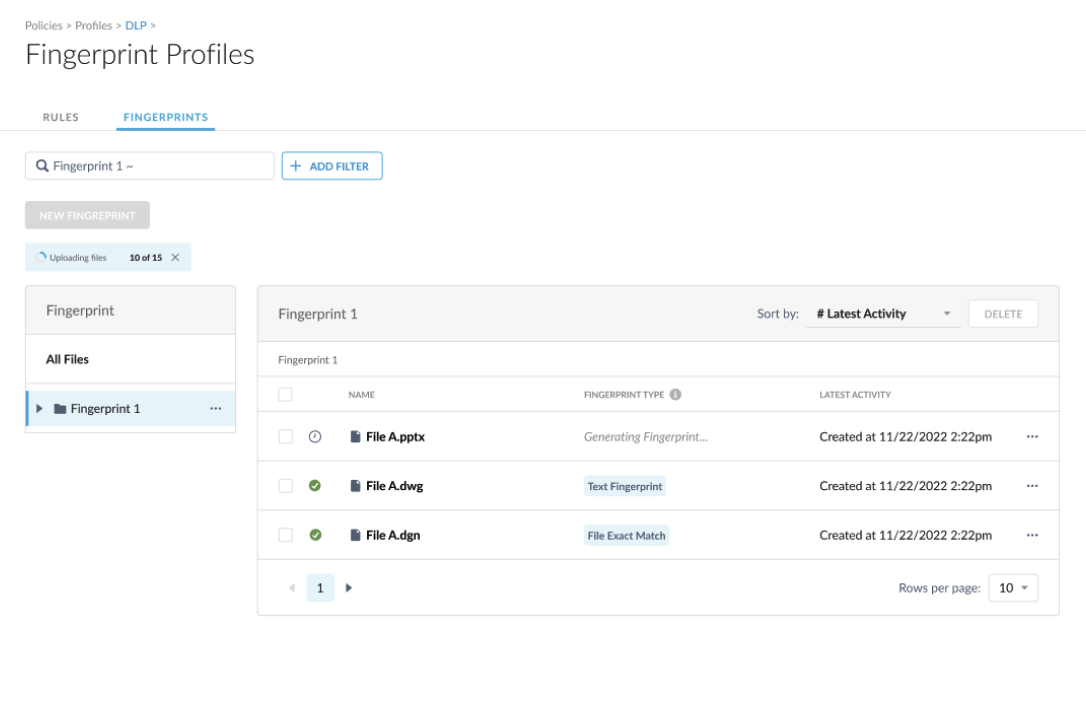Viewport: 1086px width, 712px height.
Task: Toggle the select-all checkbox in table header
Action: pos(286,395)
